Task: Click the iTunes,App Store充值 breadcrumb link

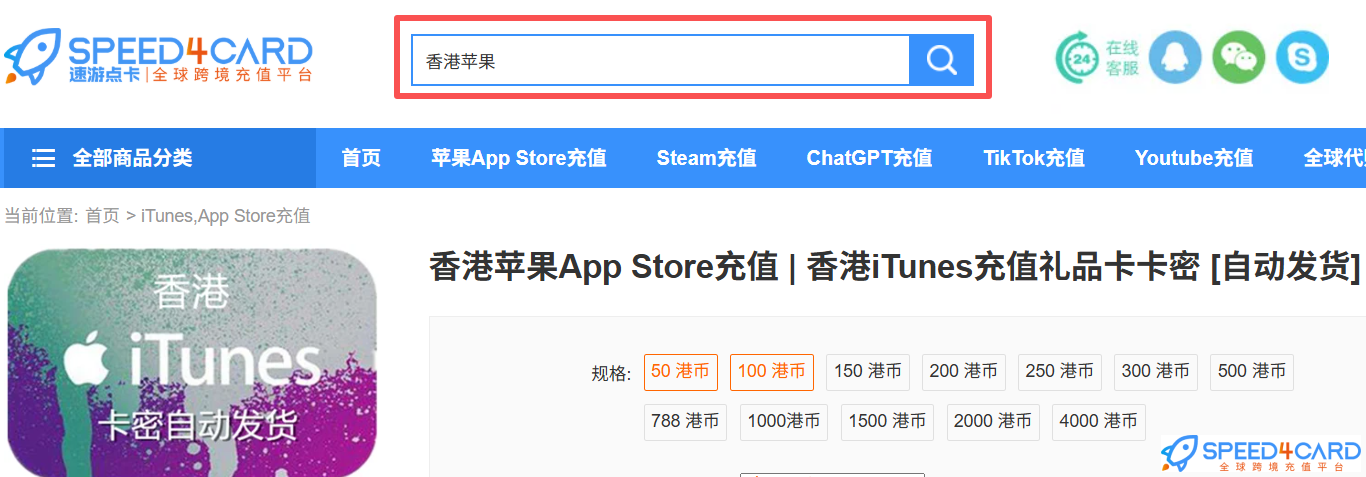Action: pos(226,216)
